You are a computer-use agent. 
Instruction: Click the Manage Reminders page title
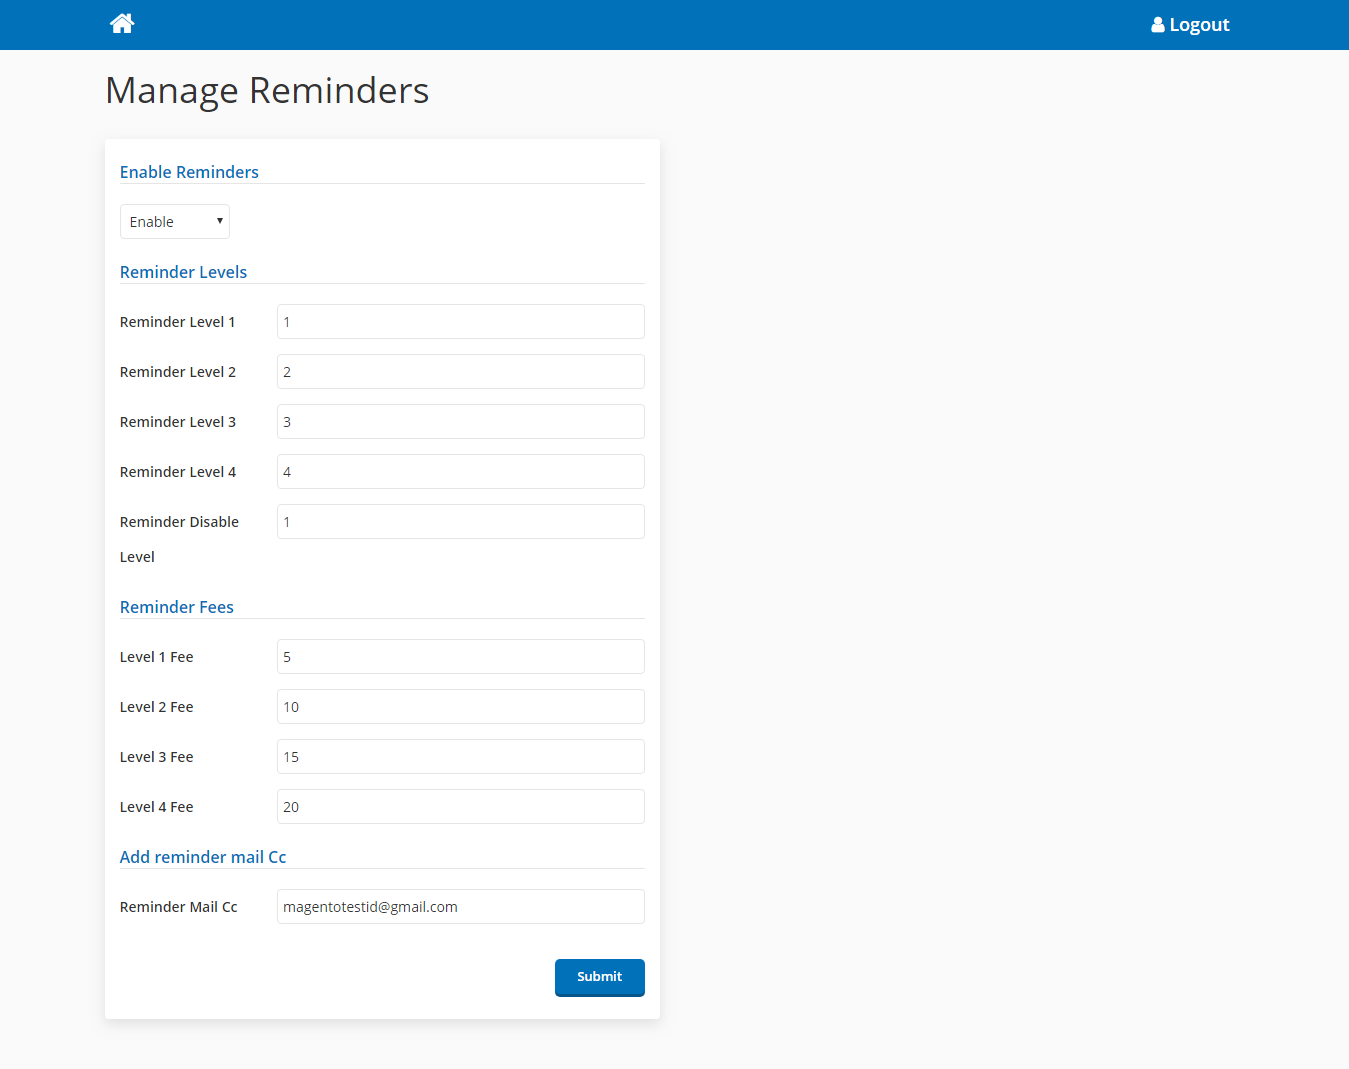(x=267, y=91)
